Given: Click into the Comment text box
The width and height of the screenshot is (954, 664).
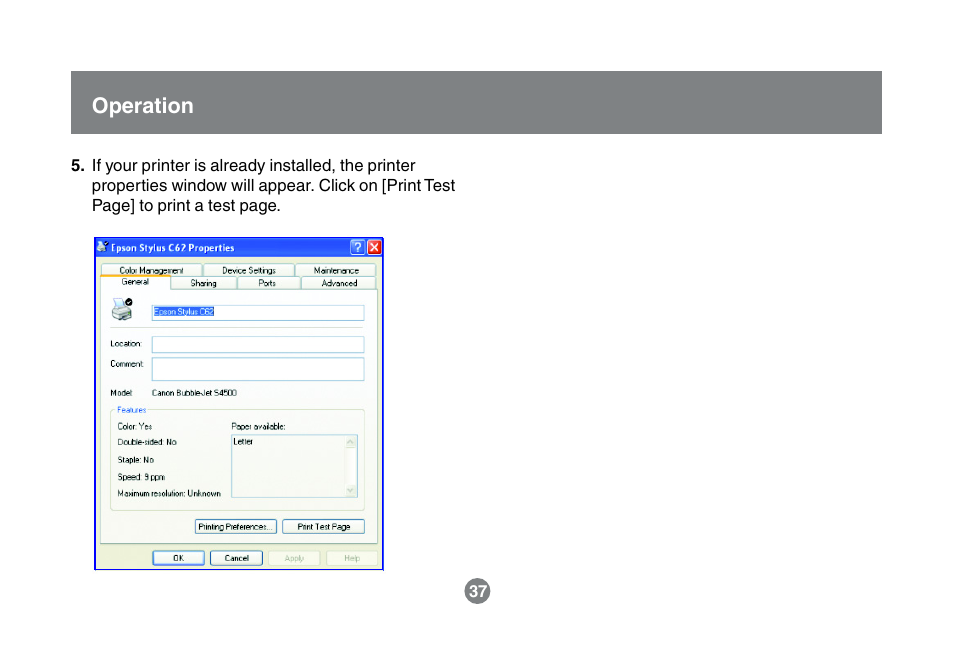Looking at the screenshot, I should pyautogui.click(x=258, y=369).
